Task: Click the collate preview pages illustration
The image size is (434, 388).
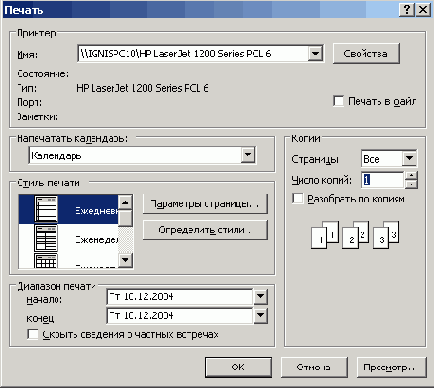Action: pyautogui.click(x=355, y=235)
